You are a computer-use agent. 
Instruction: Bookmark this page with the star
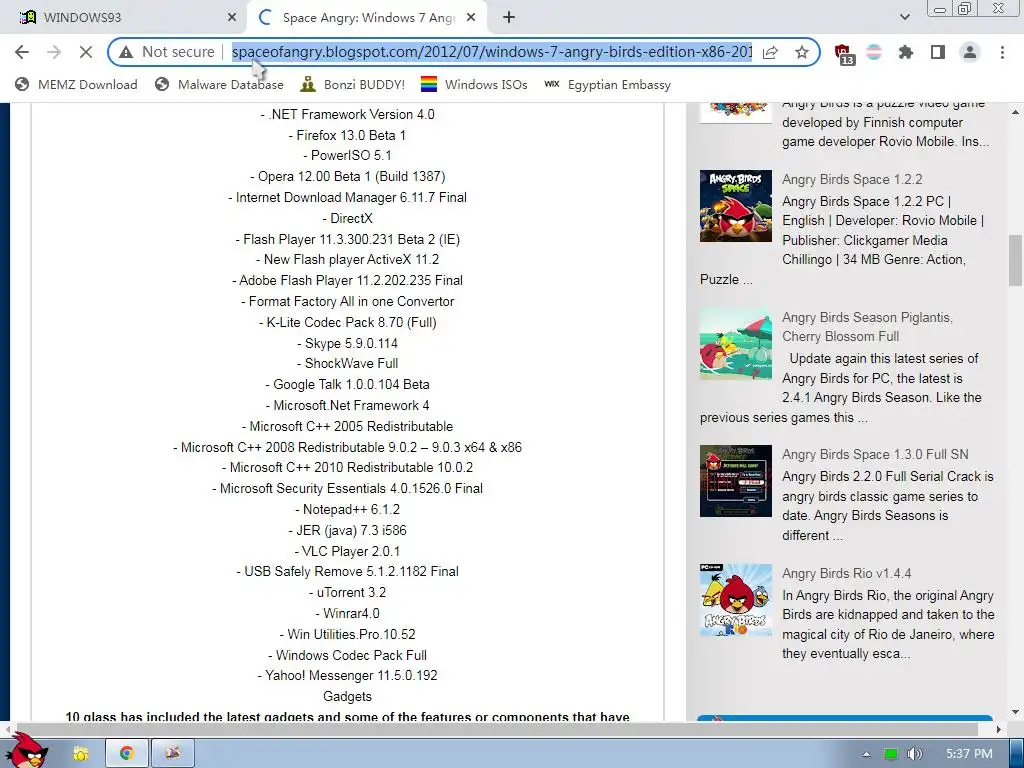click(802, 52)
